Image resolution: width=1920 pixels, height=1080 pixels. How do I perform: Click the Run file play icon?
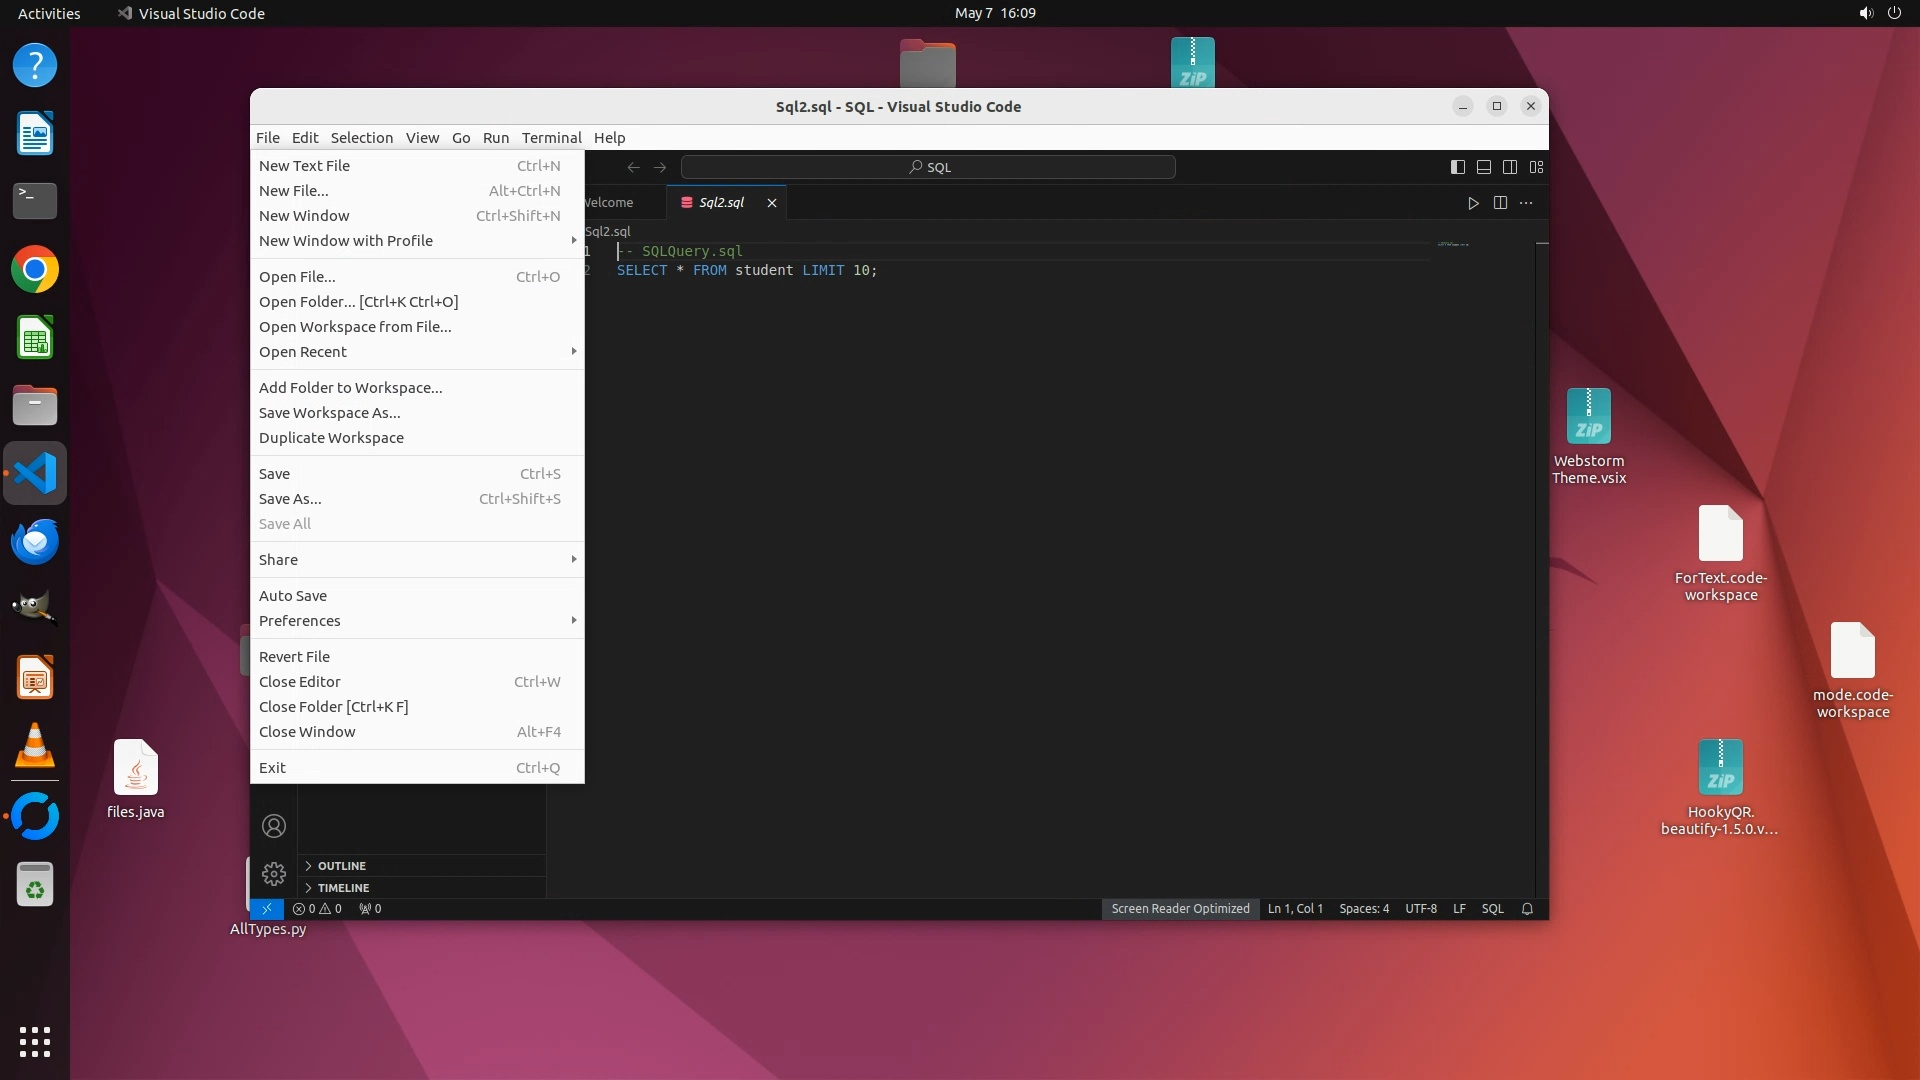coord(1473,203)
